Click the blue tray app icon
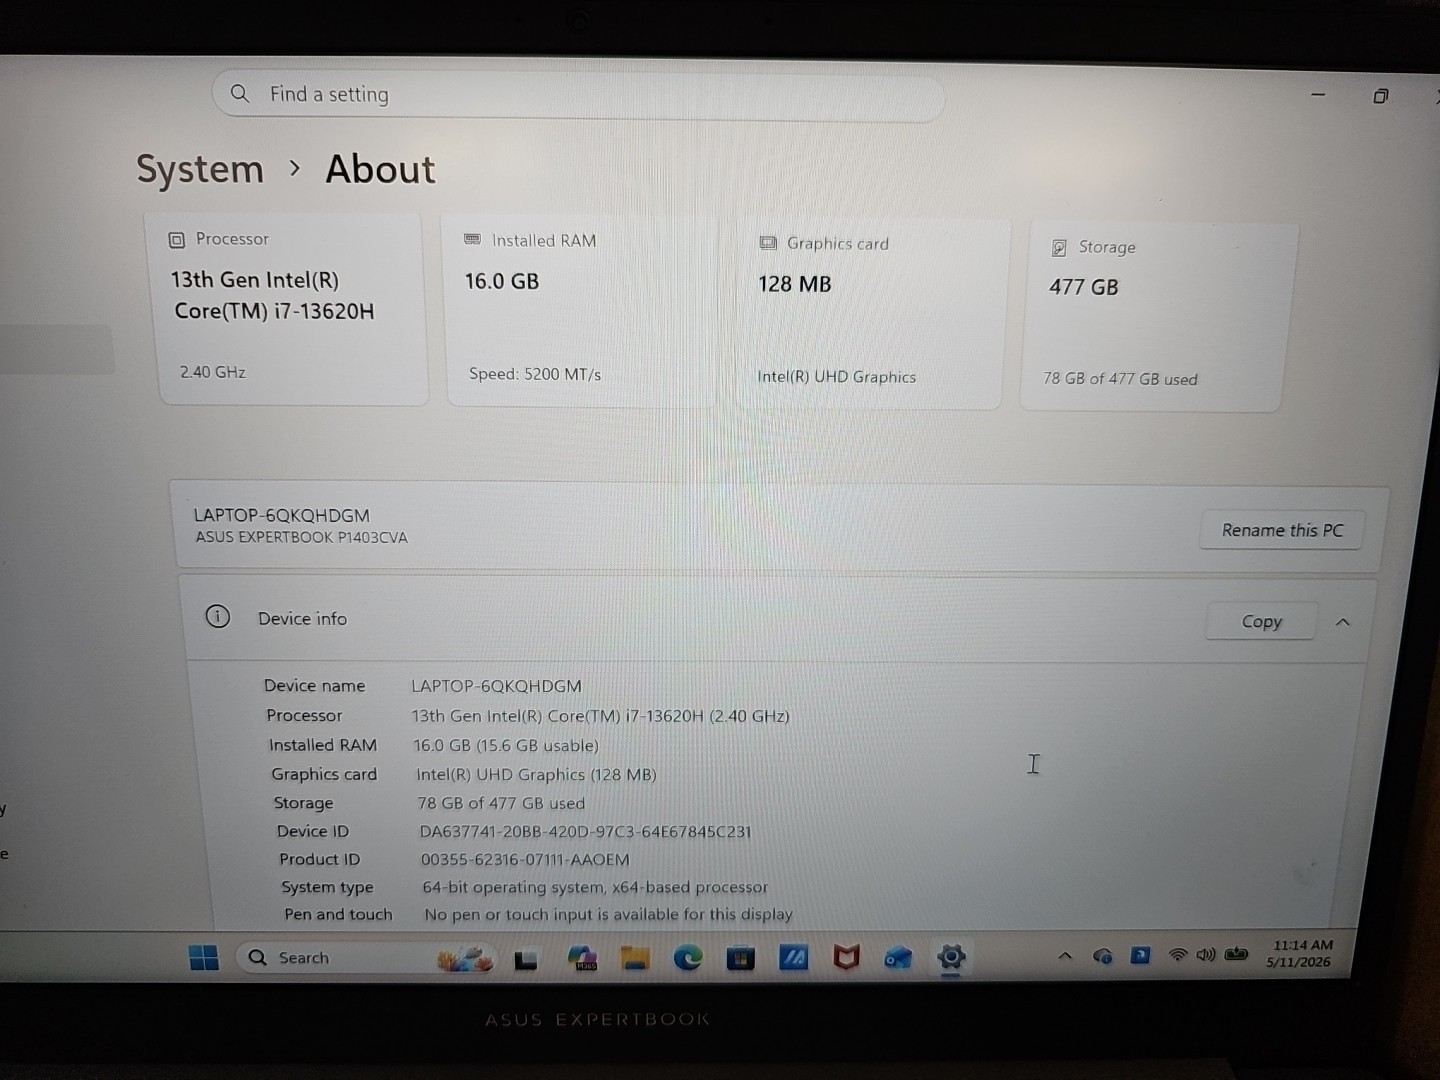 1140,955
